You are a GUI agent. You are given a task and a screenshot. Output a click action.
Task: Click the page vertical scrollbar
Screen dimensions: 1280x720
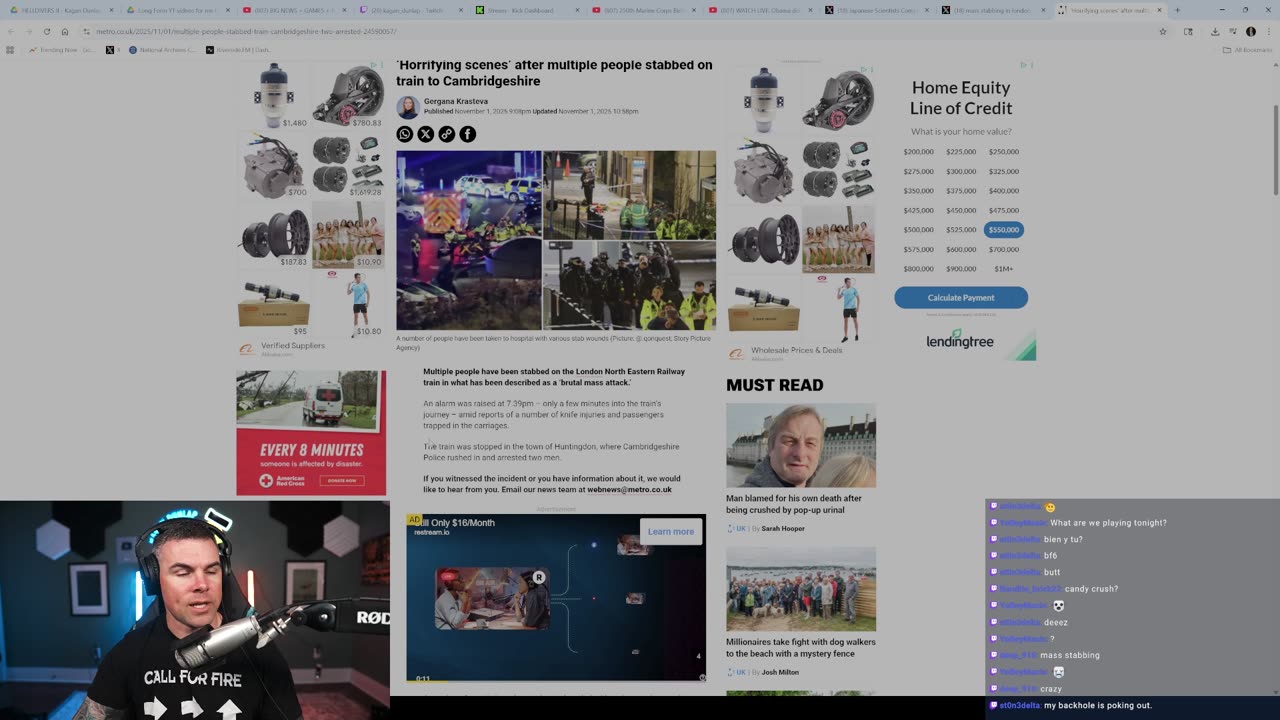point(1275,150)
